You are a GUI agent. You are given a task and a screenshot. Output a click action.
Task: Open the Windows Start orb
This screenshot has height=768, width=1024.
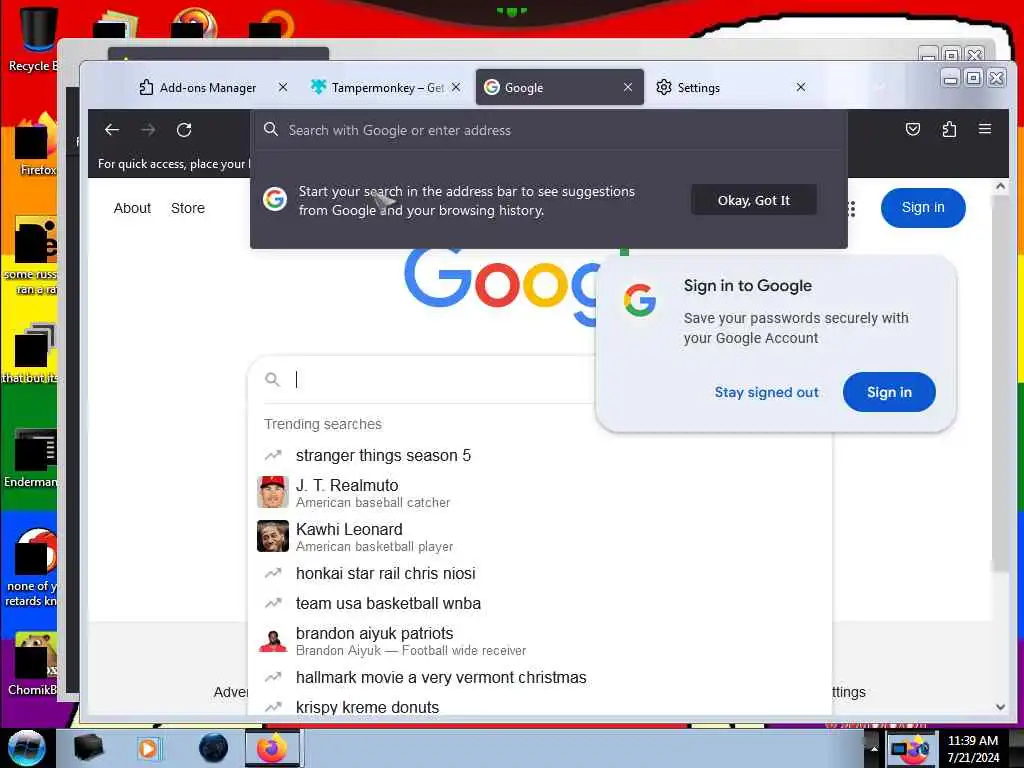[x=27, y=748]
